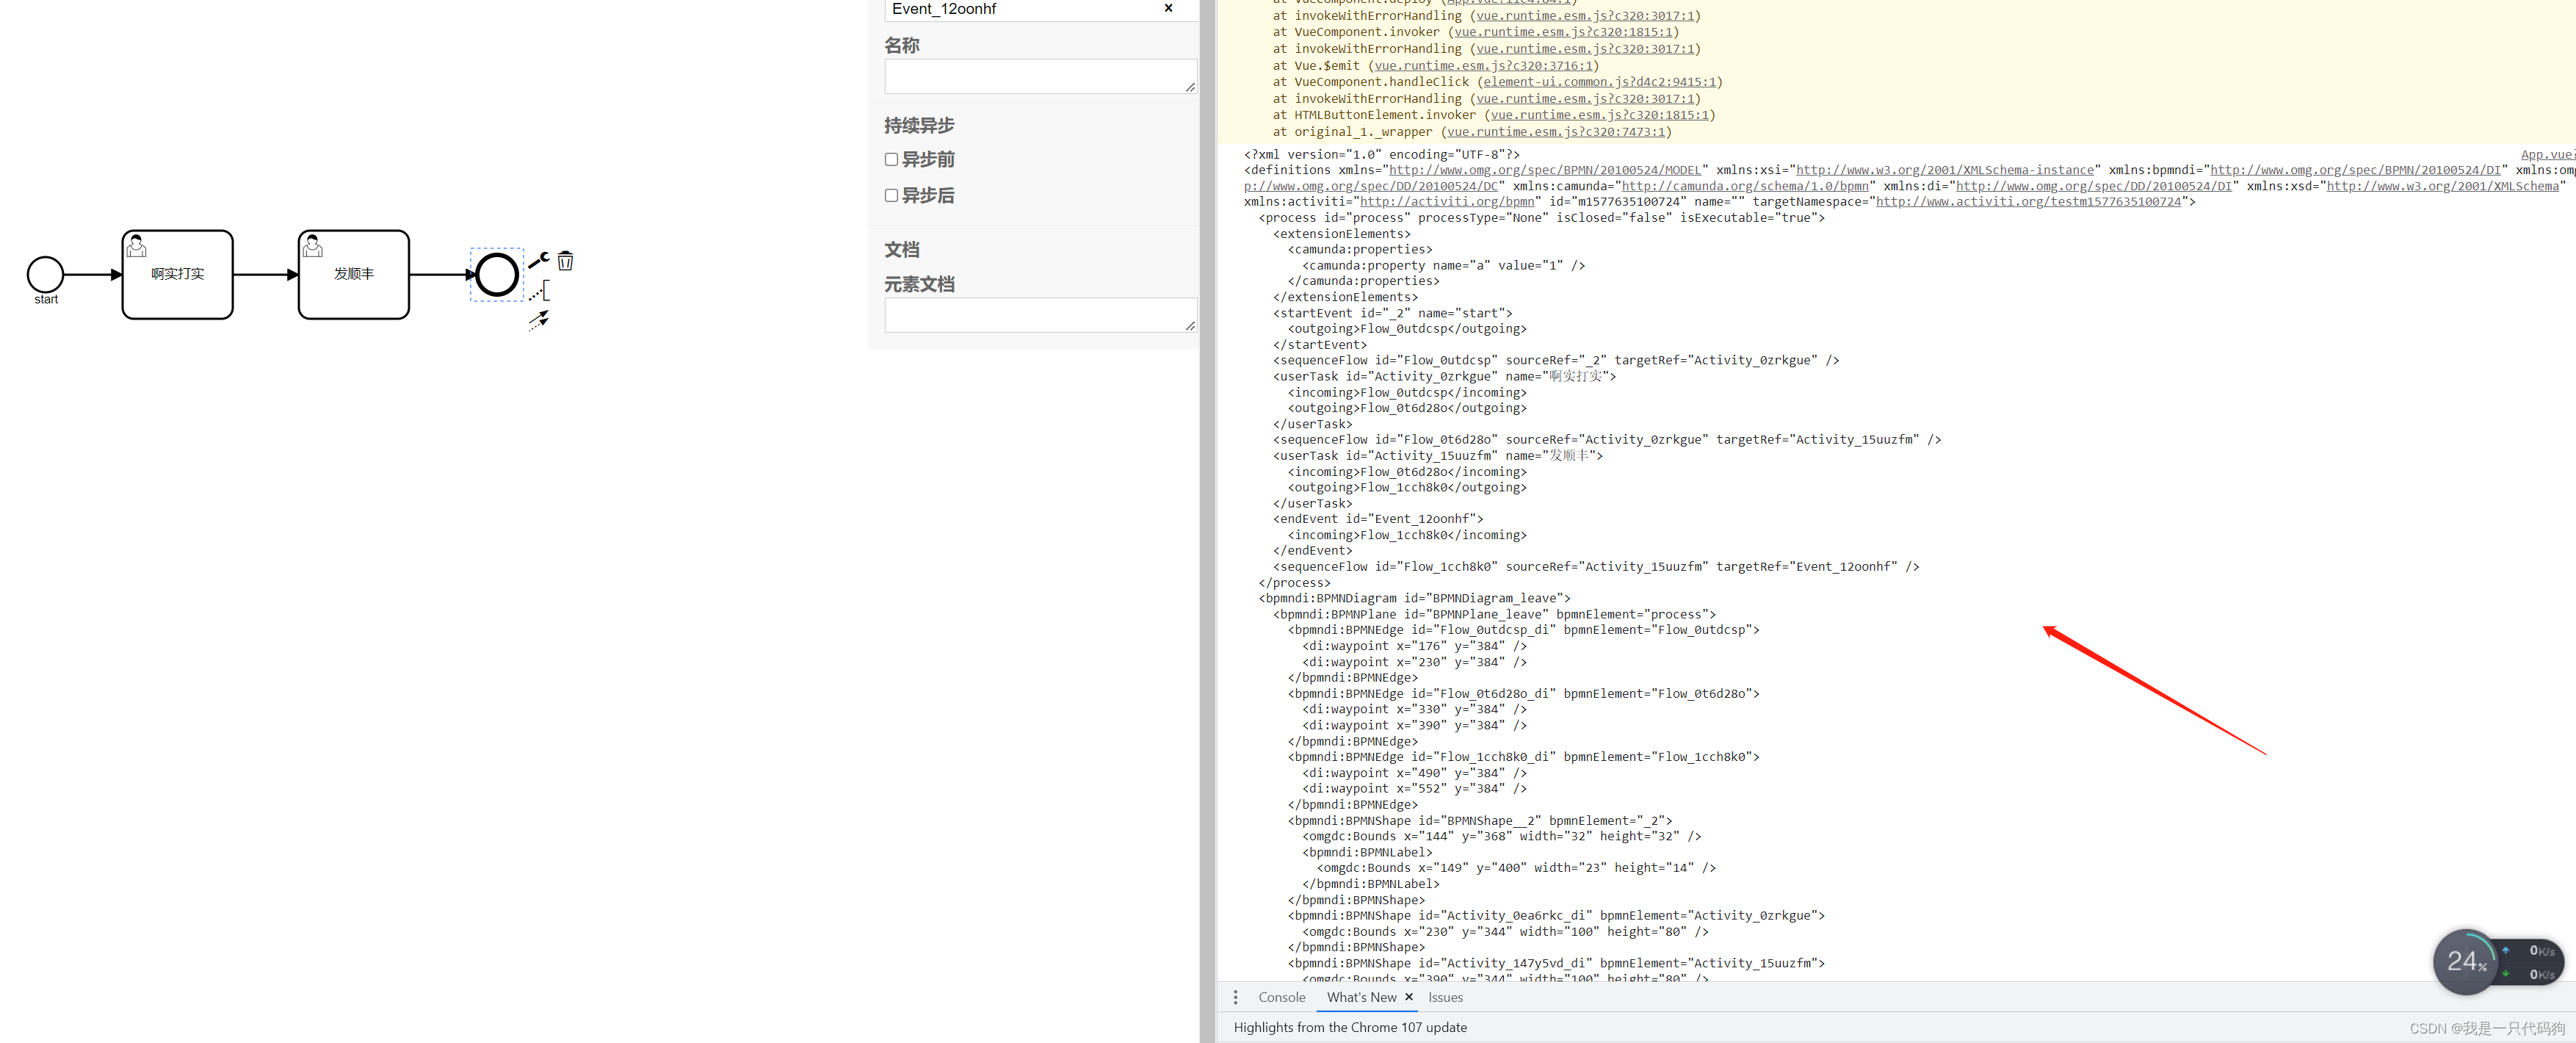Viewport: 2576px width, 1043px height.
Task: Close the What's New DevTools tab
Action: click(x=1409, y=997)
